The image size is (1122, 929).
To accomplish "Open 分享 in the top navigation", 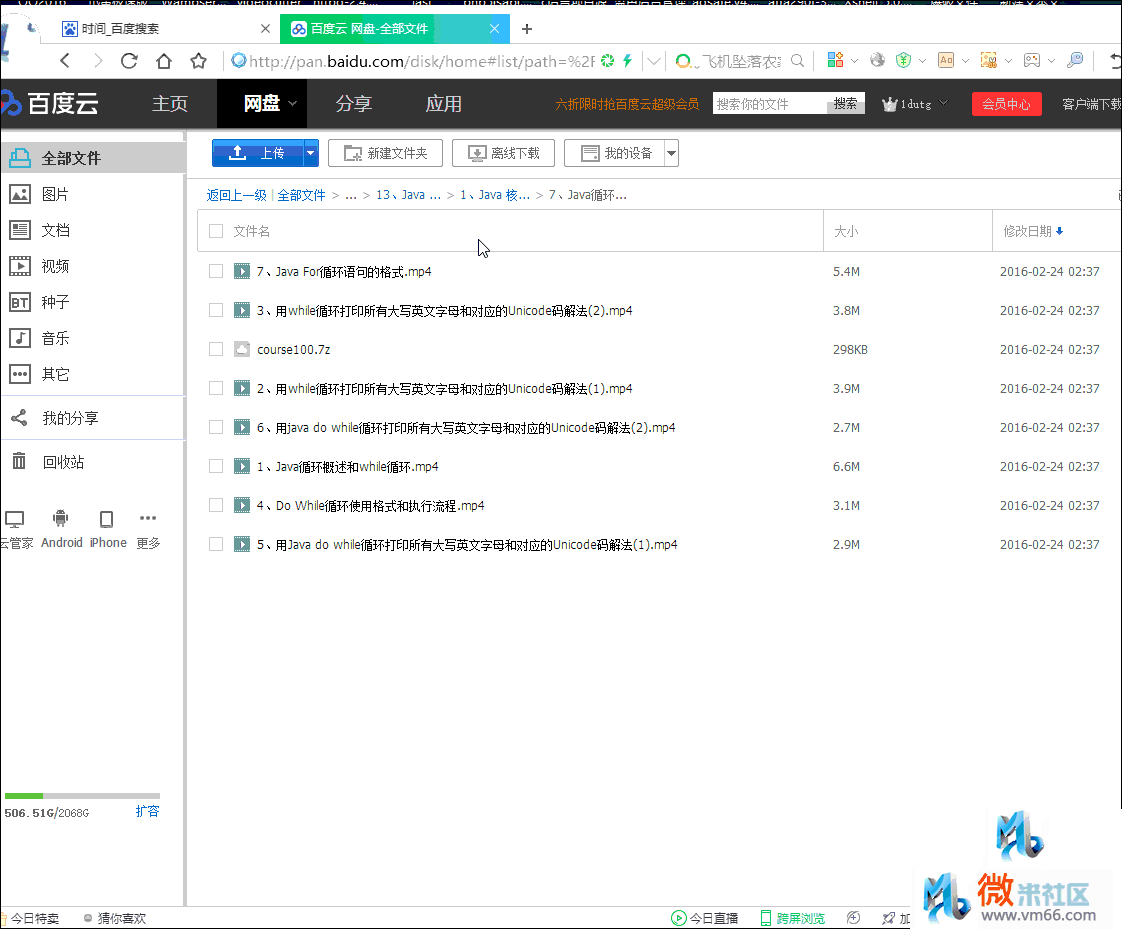I will (353, 104).
